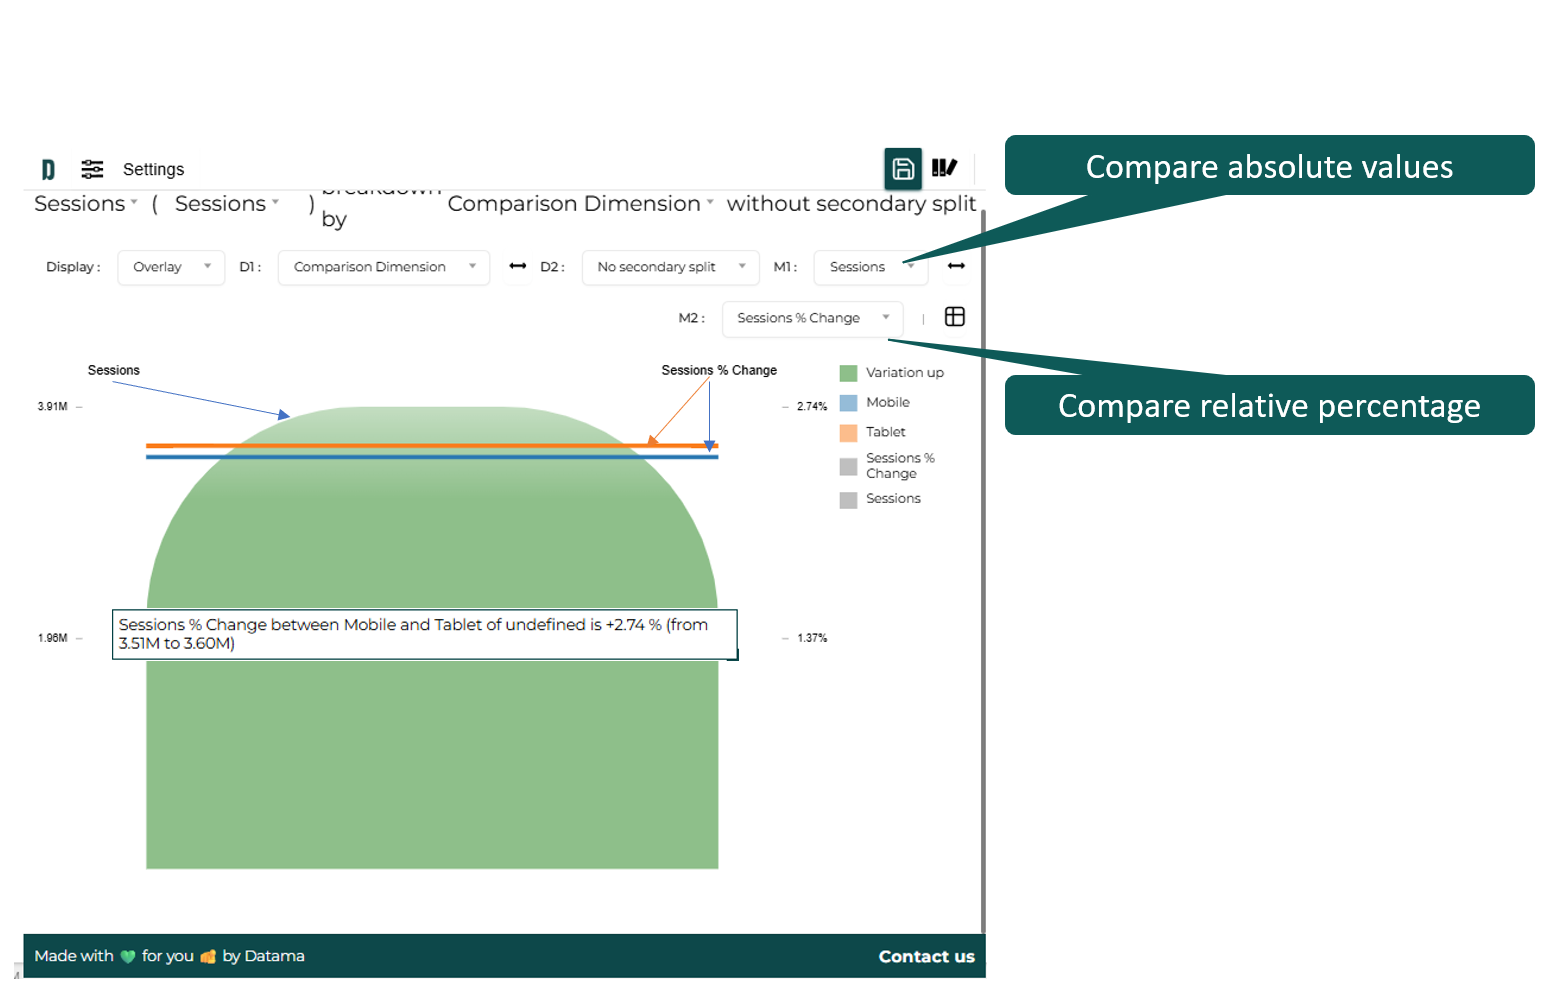Toggle the Variation up legend entry
The height and width of the screenshot is (982, 1546).
904,372
